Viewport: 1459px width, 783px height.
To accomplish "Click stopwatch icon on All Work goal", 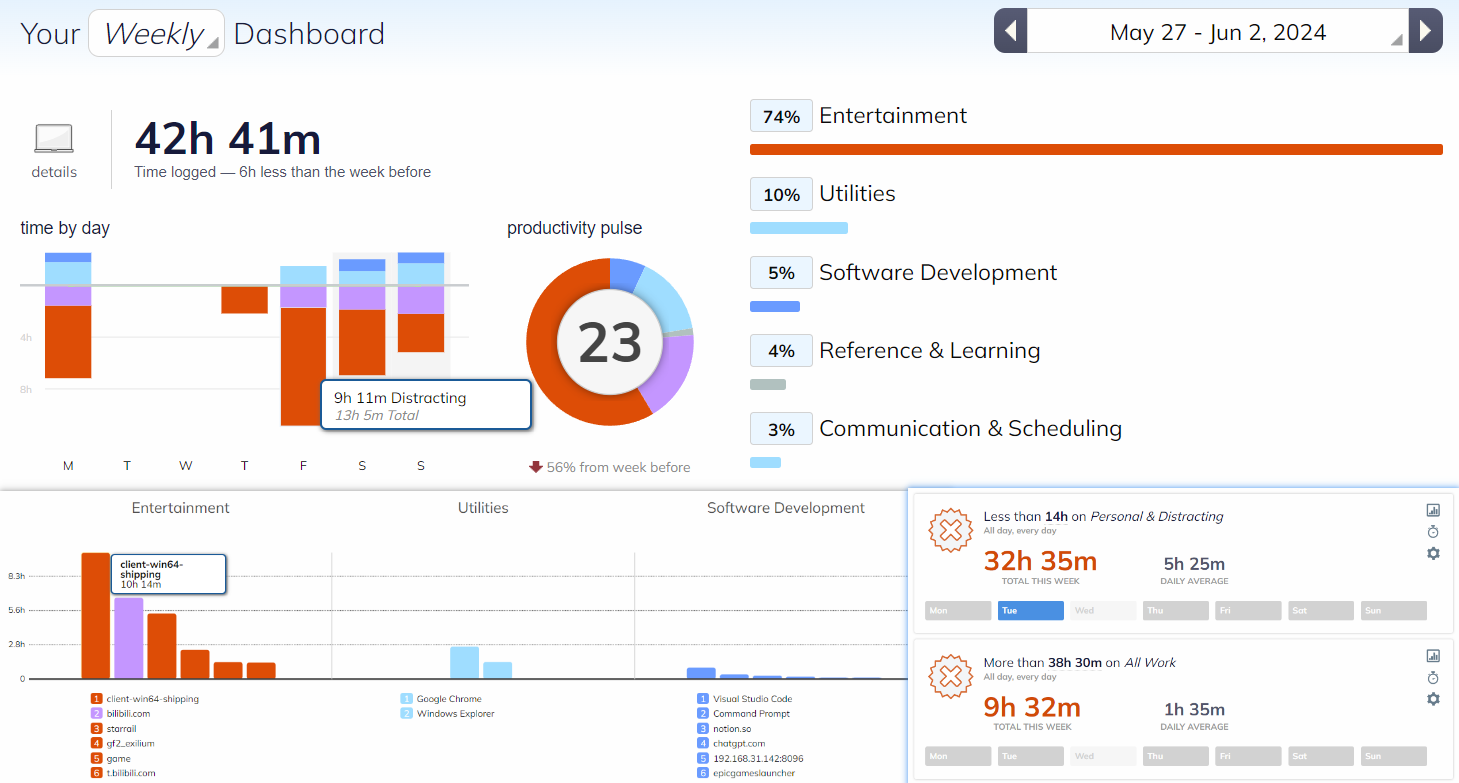I will [1433, 677].
